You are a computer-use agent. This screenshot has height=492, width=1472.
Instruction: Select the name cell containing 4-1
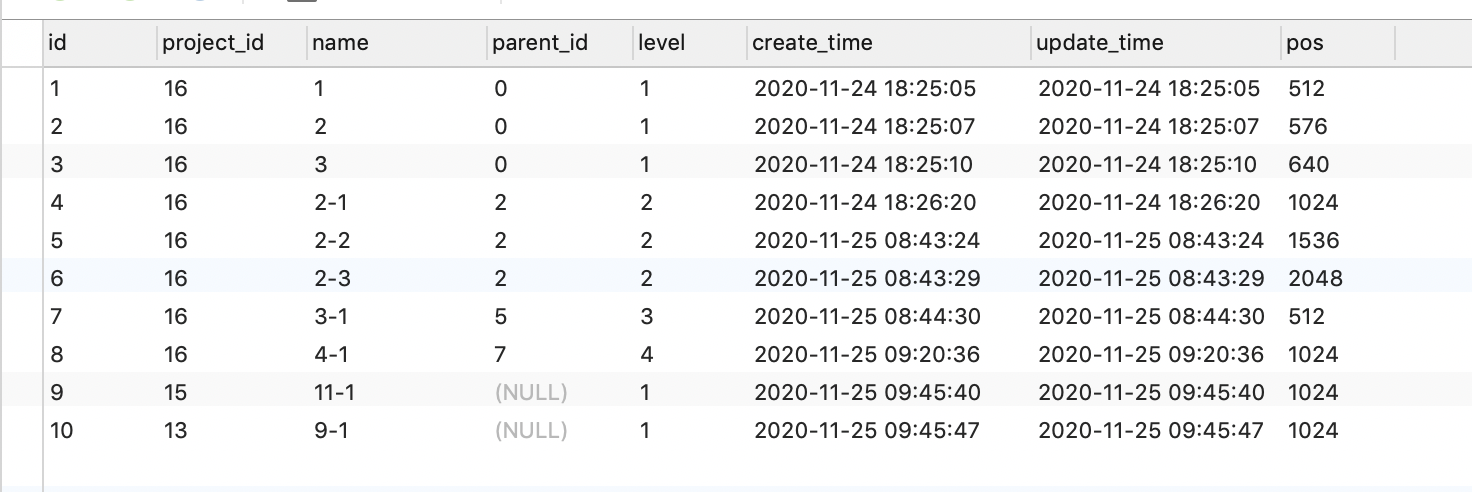point(397,355)
